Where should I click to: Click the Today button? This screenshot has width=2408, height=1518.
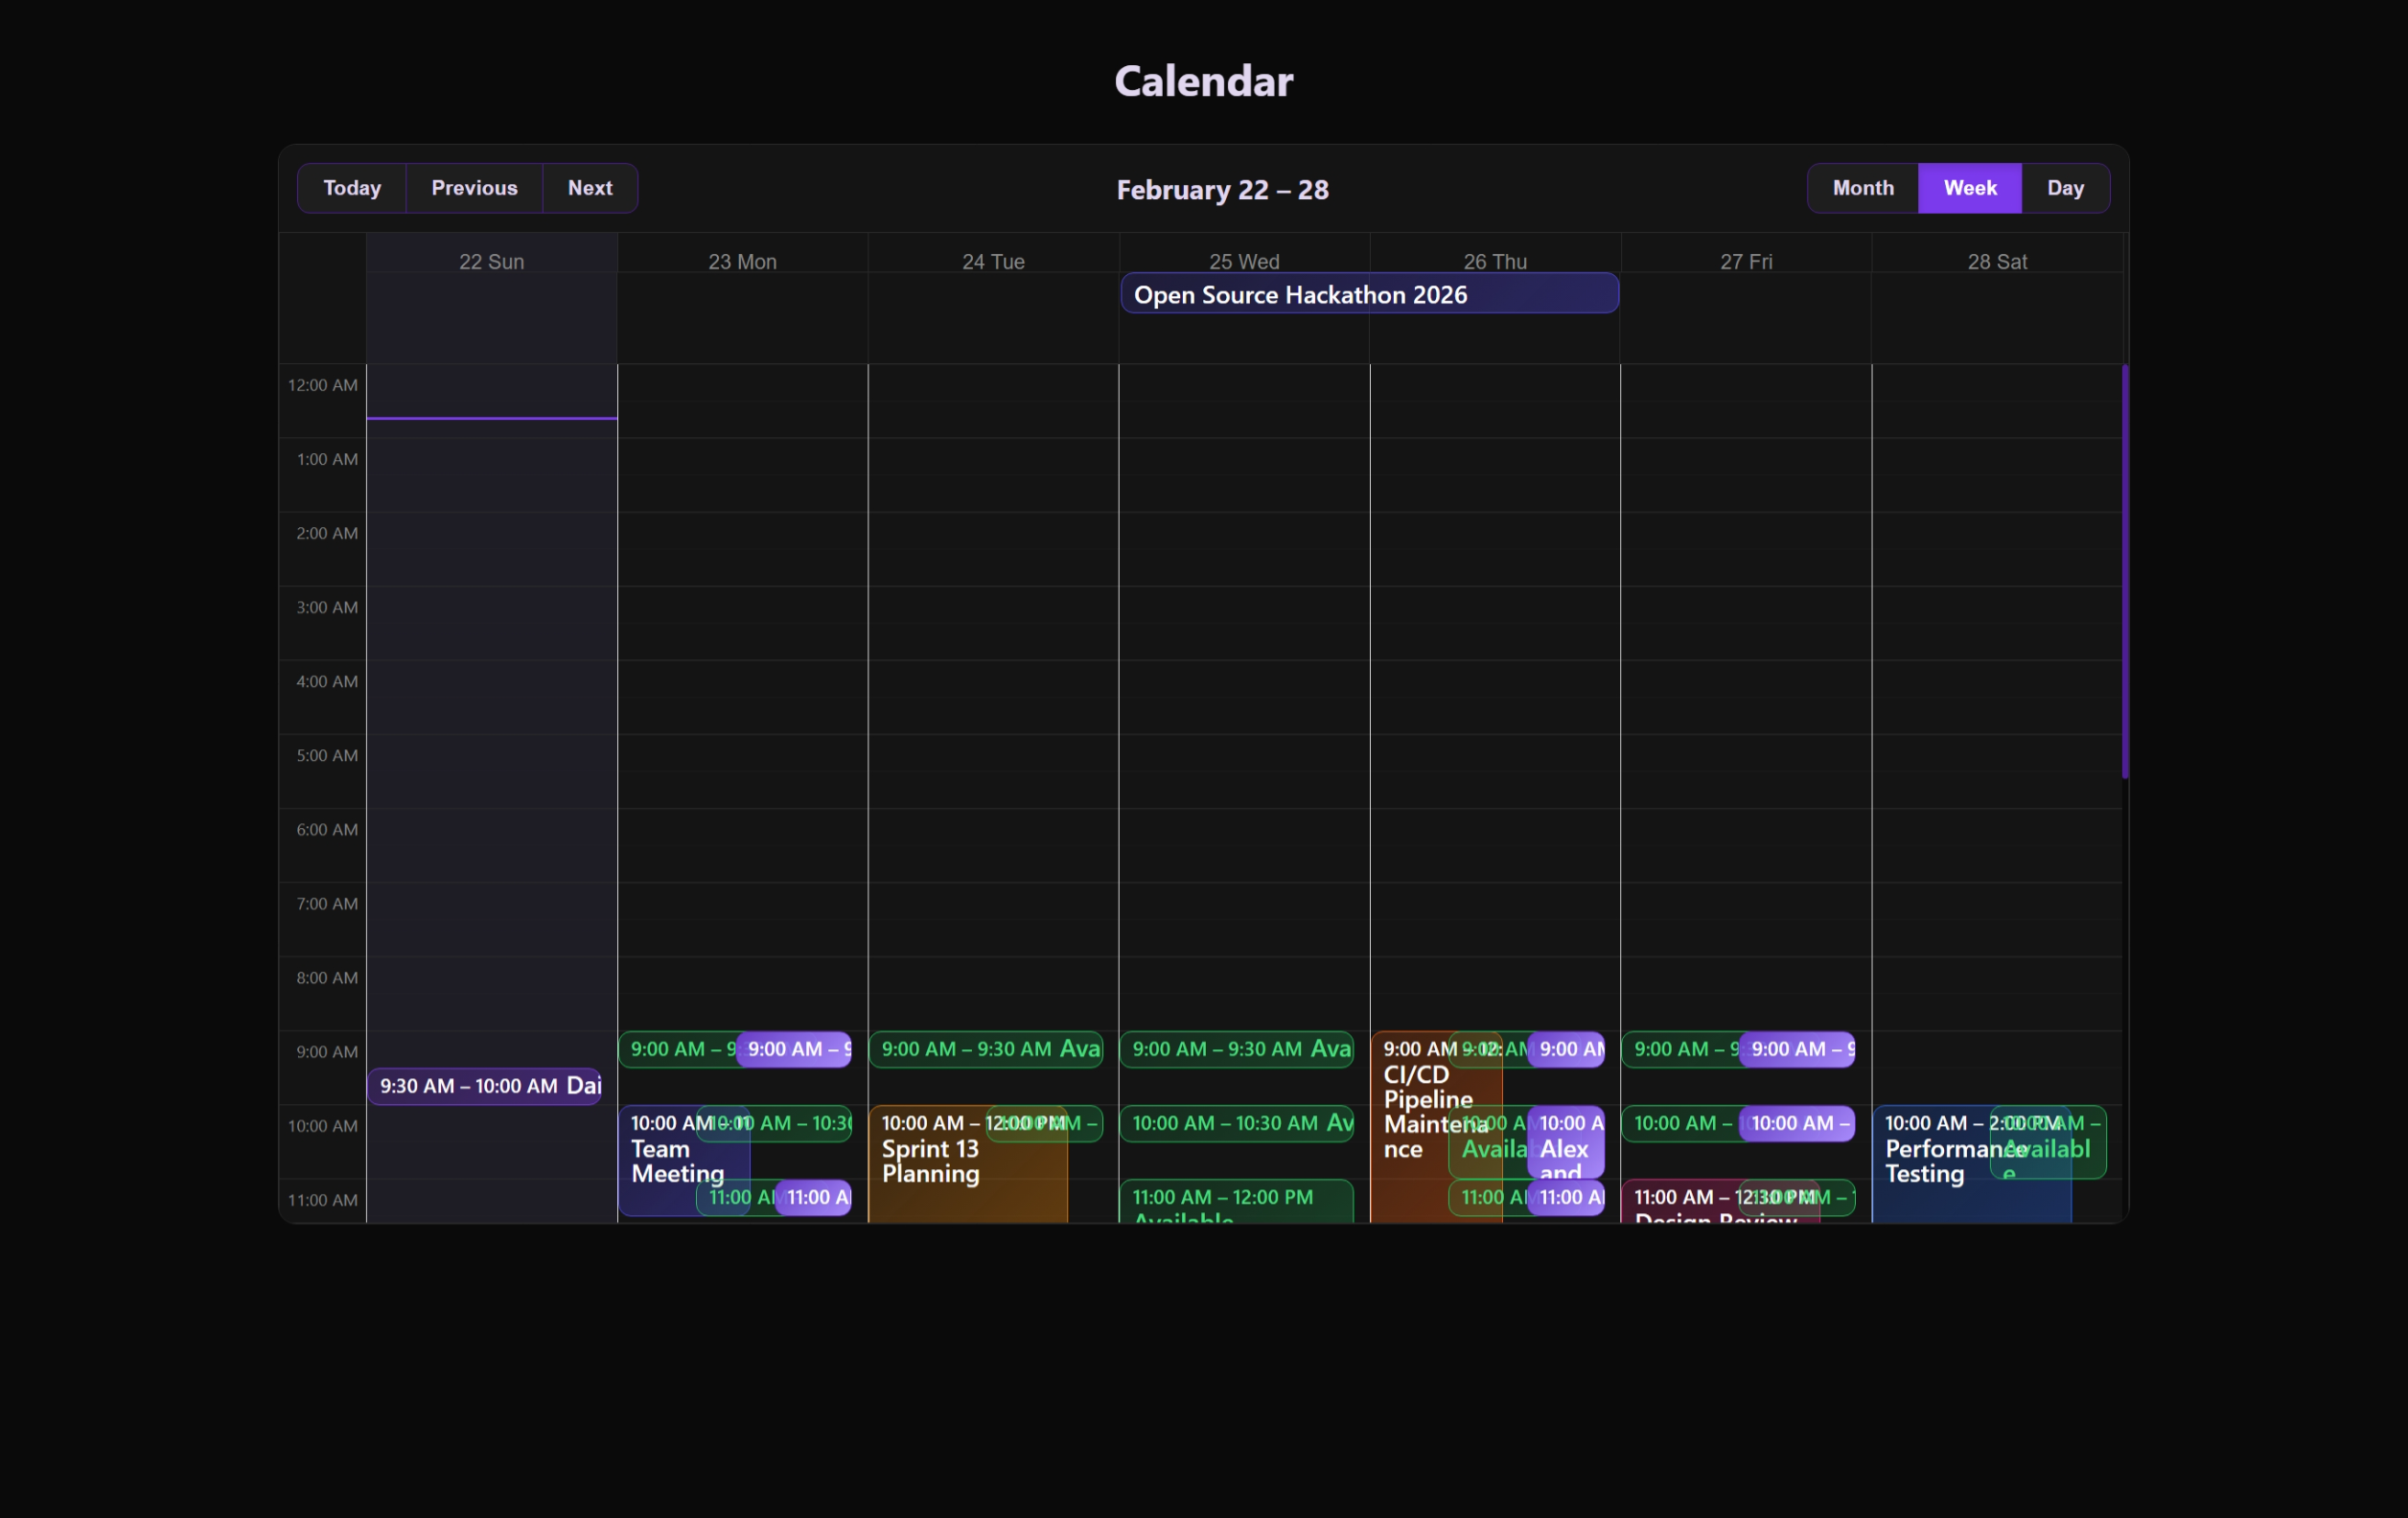coord(351,188)
